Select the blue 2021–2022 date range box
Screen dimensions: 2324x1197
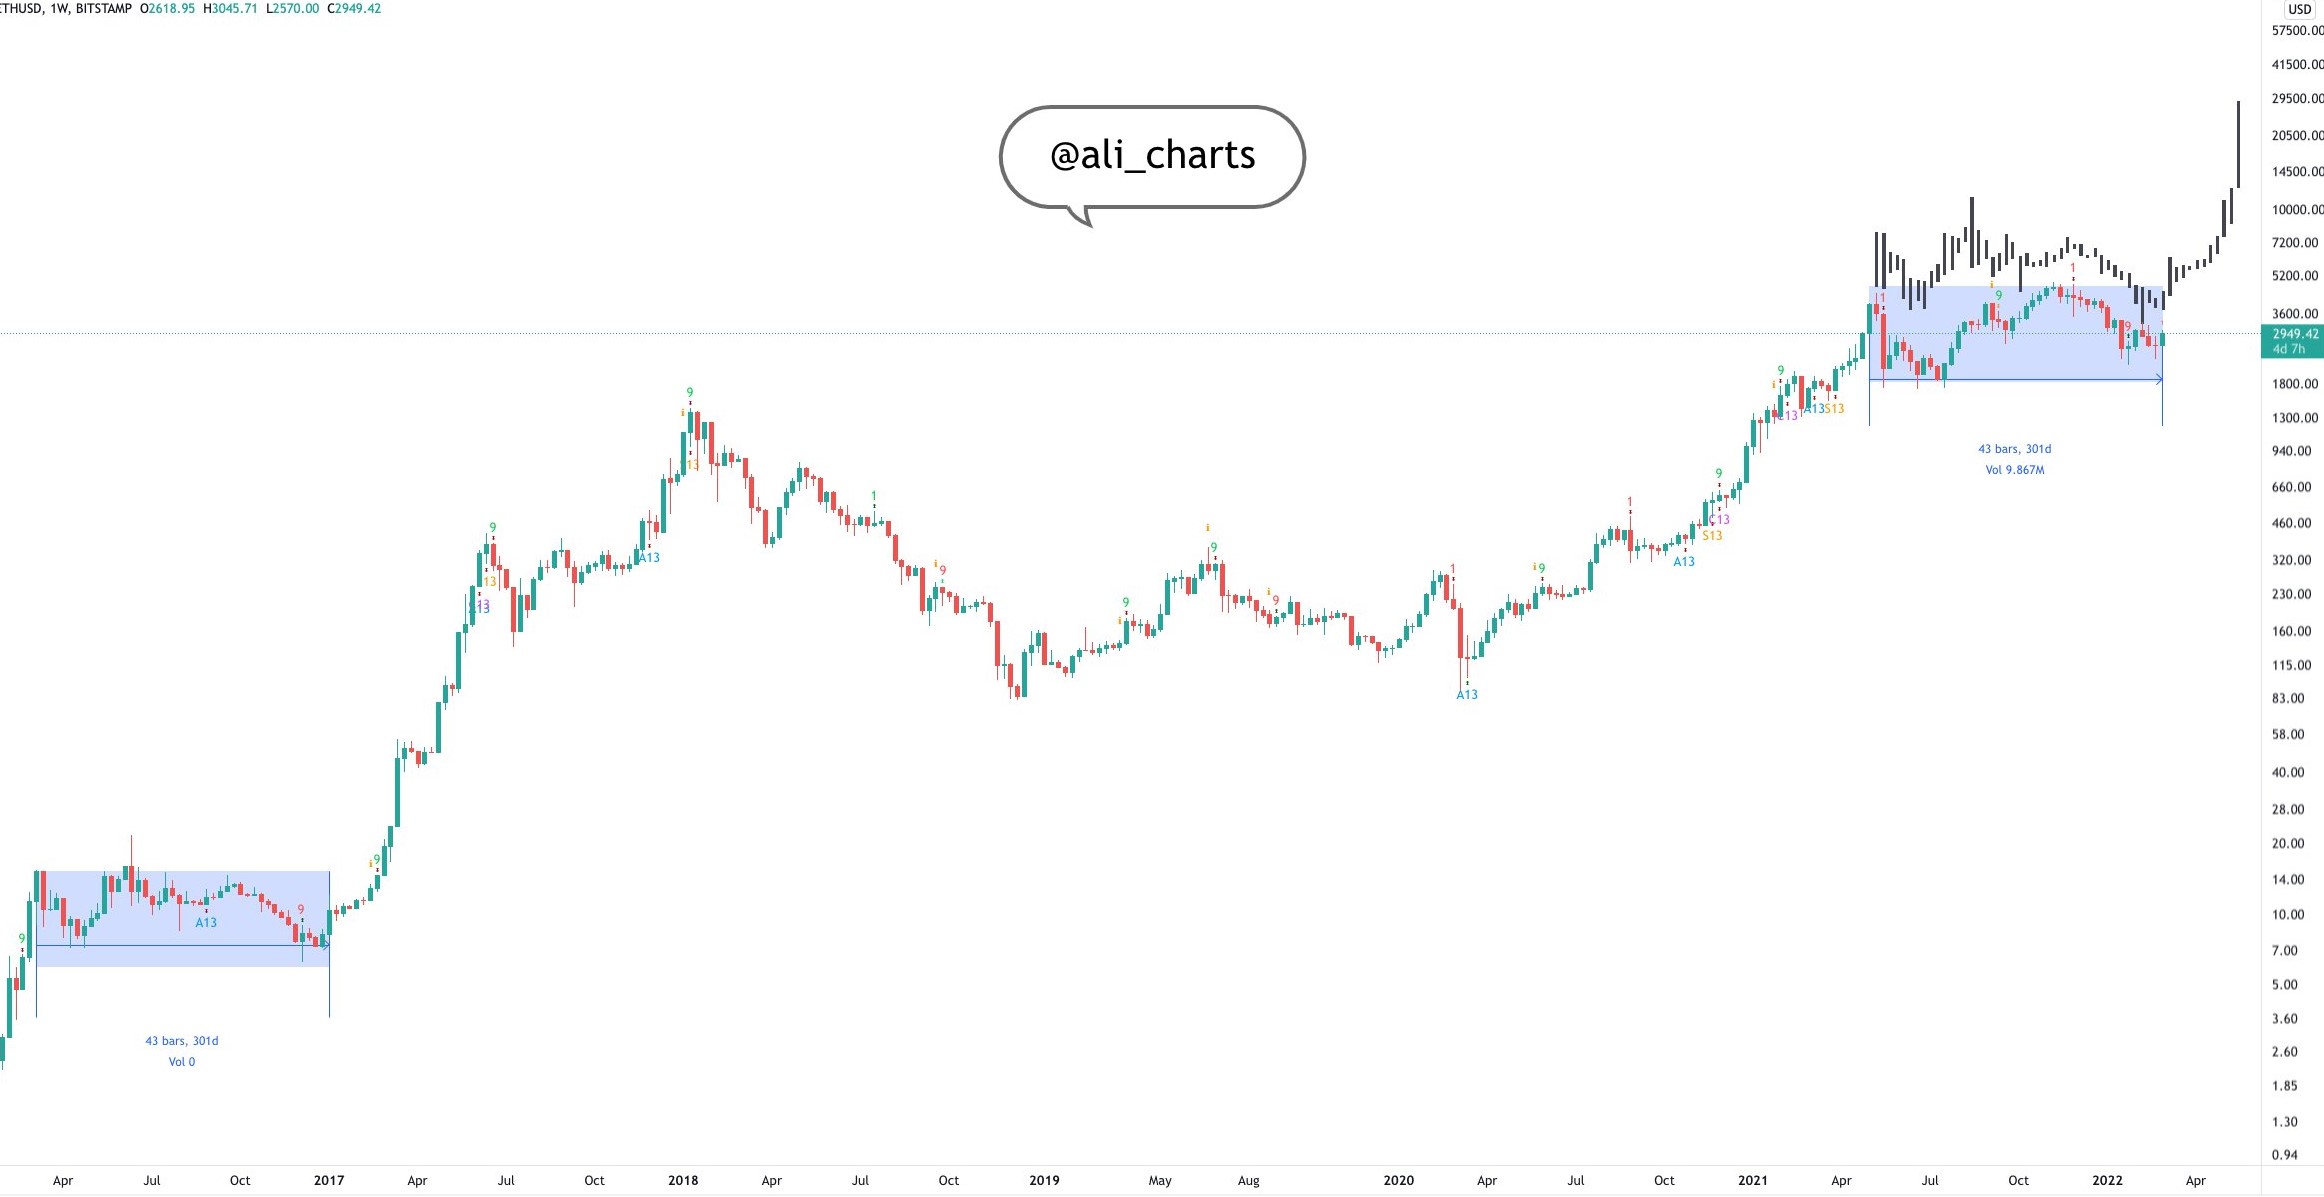pyautogui.click(x=2015, y=333)
